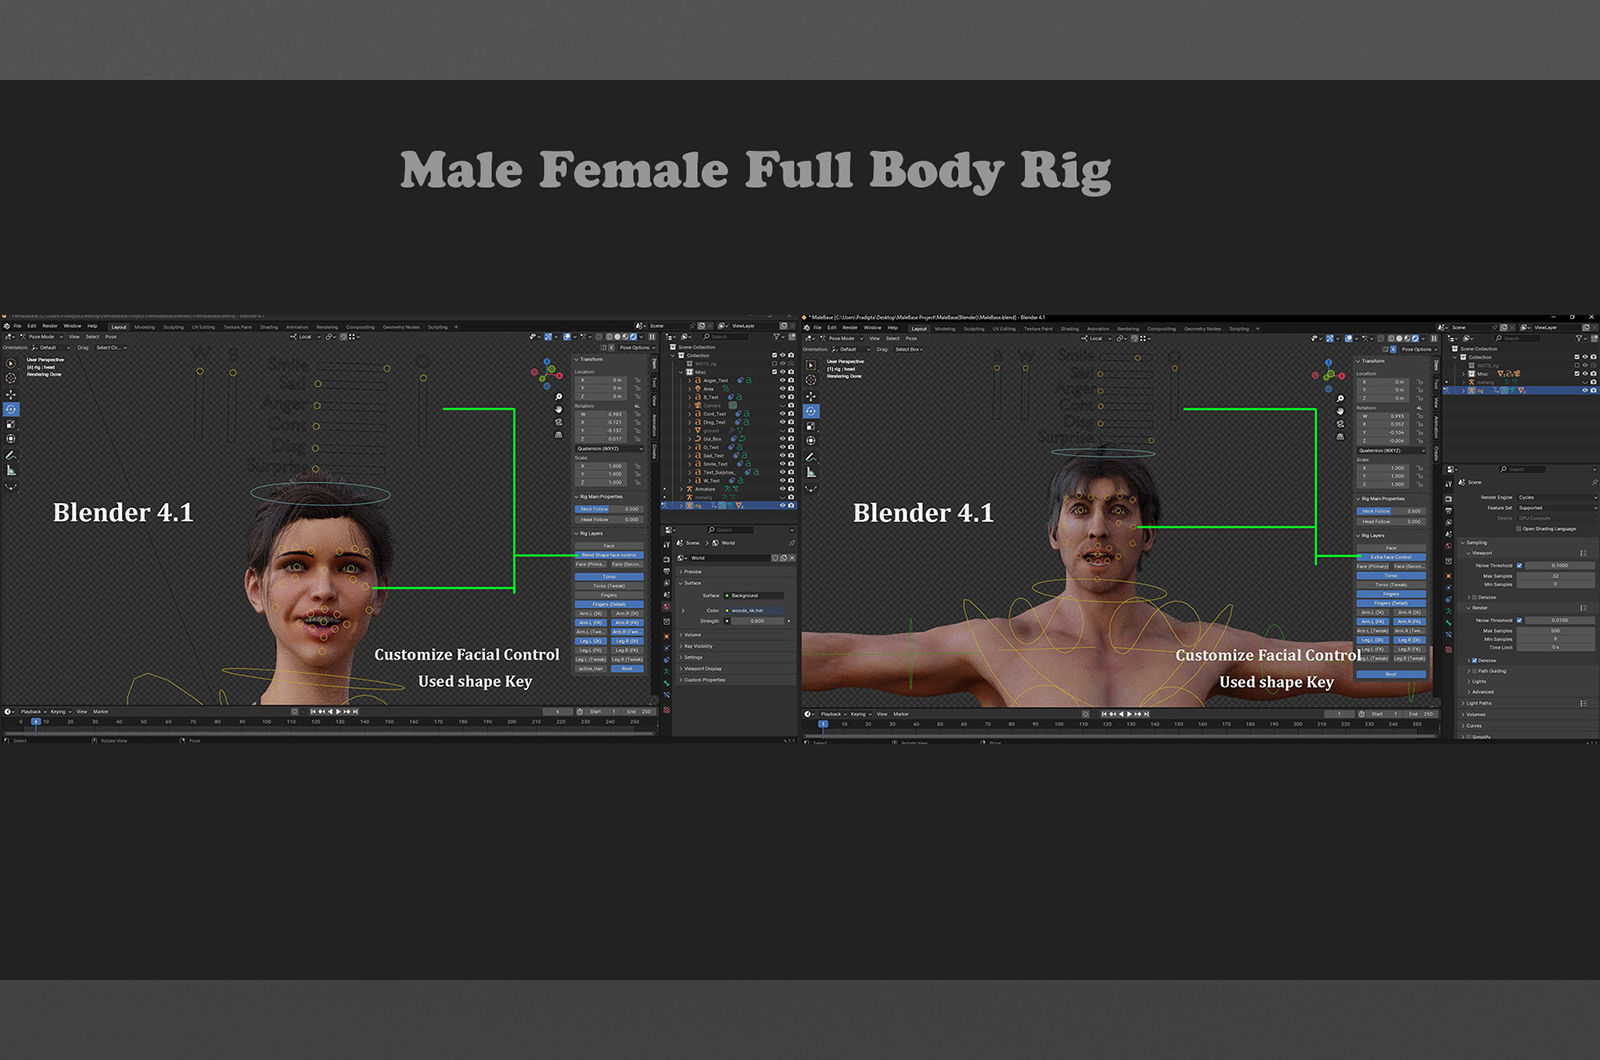Image resolution: width=1600 pixels, height=1060 pixels.
Task: Open Feature Set Supported dropdown
Action: click(x=1557, y=508)
